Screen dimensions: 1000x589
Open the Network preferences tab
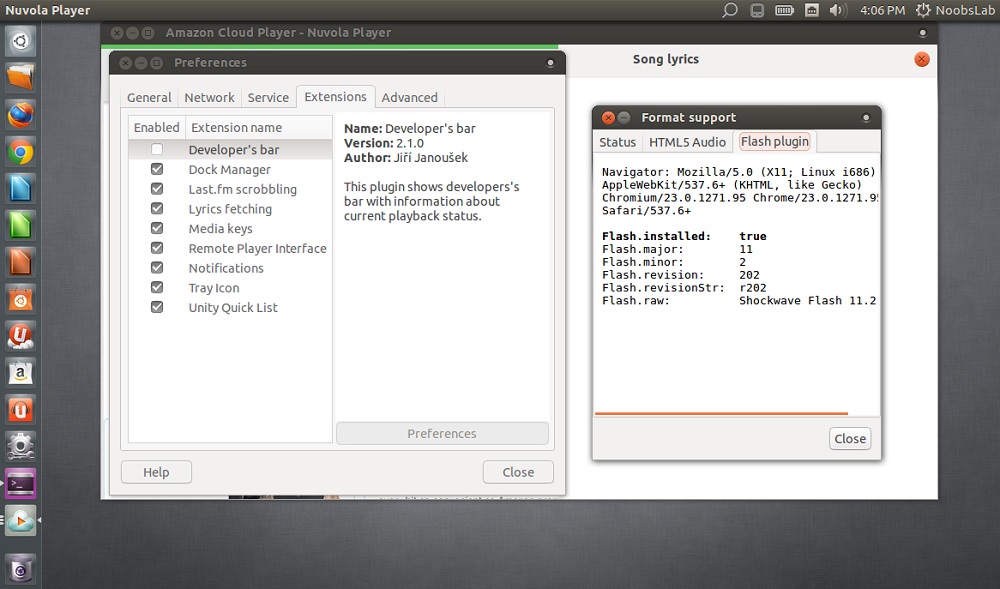pos(209,98)
